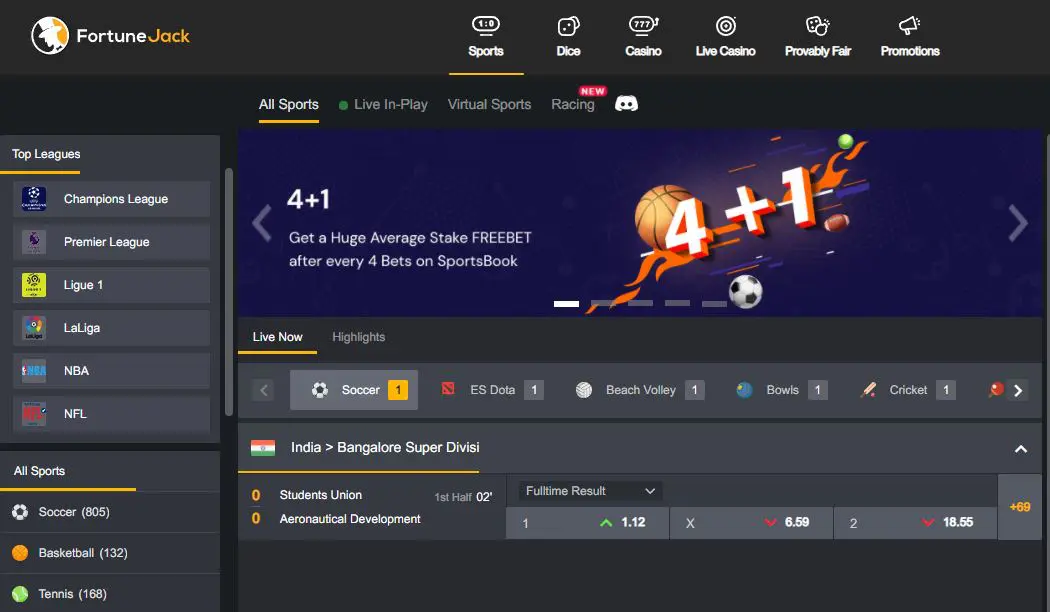This screenshot has height=612, width=1050.
Task: Expand the +69 more markets
Action: pos(1020,507)
